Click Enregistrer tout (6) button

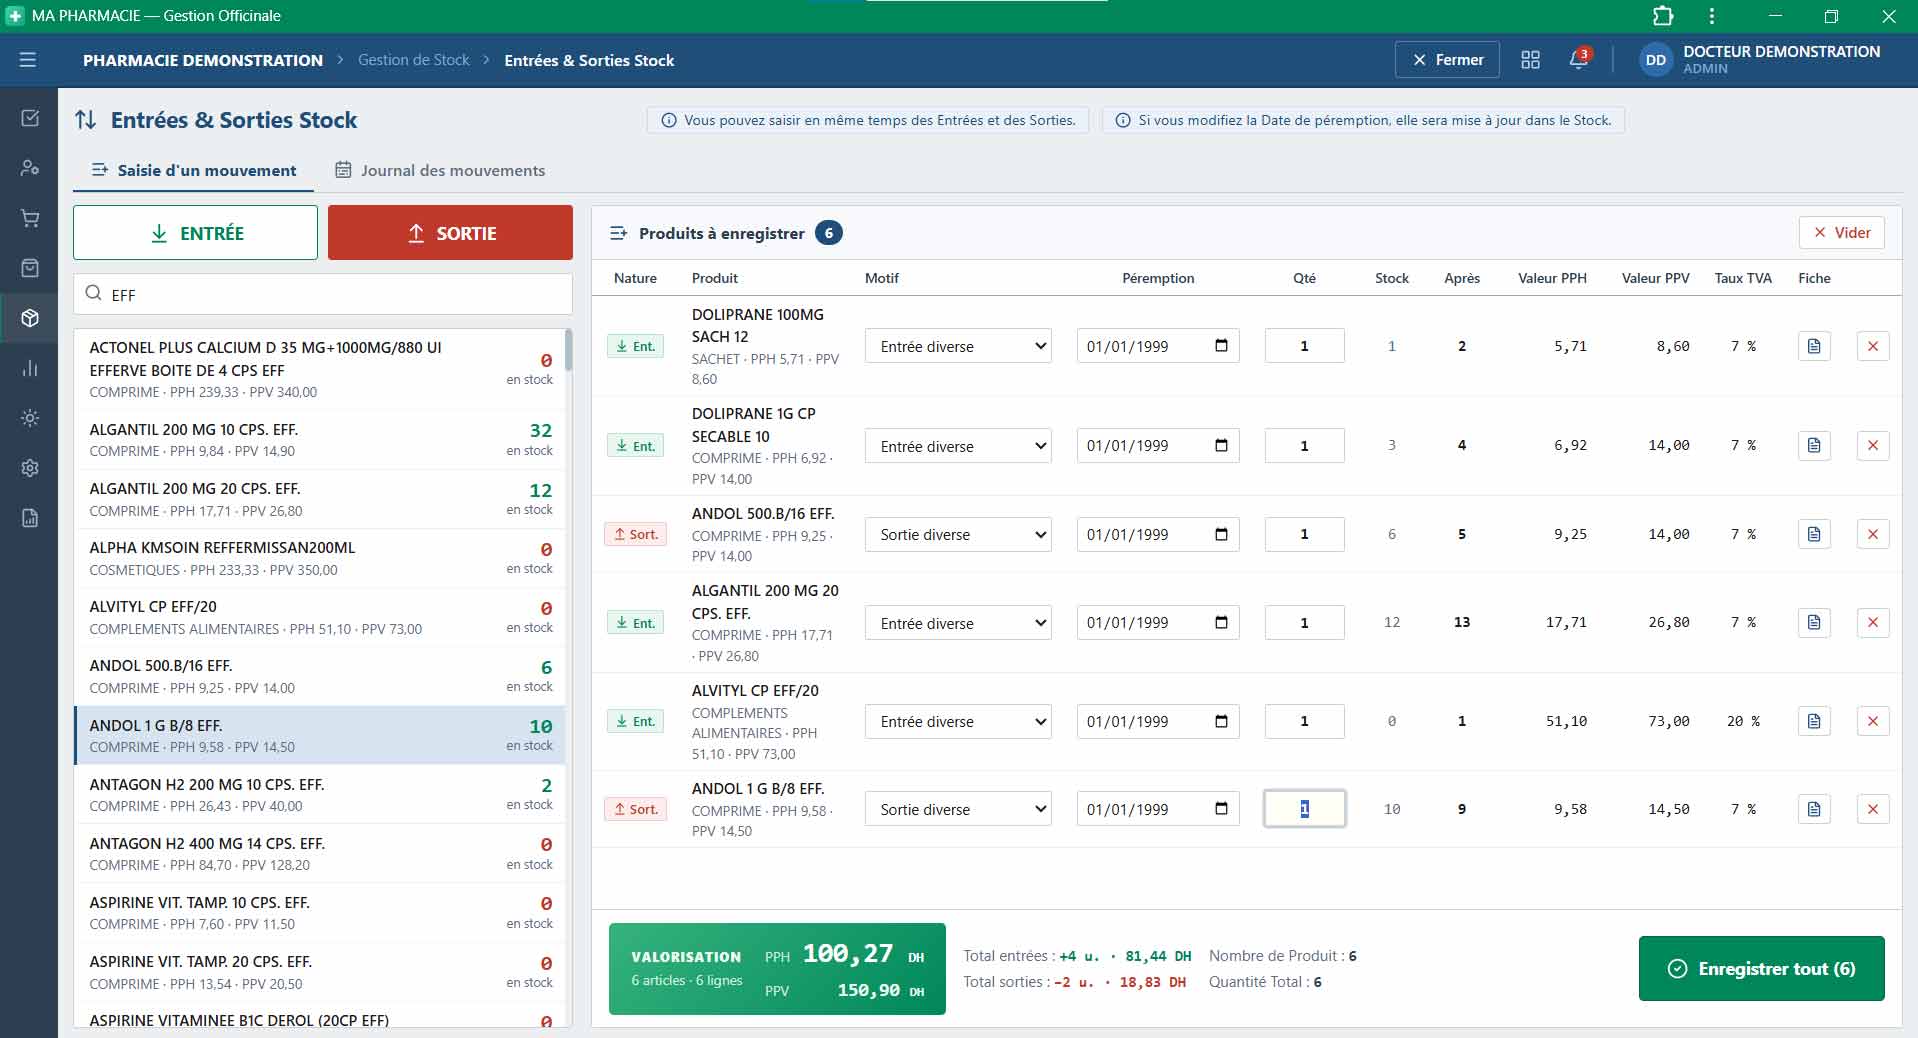1761,968
